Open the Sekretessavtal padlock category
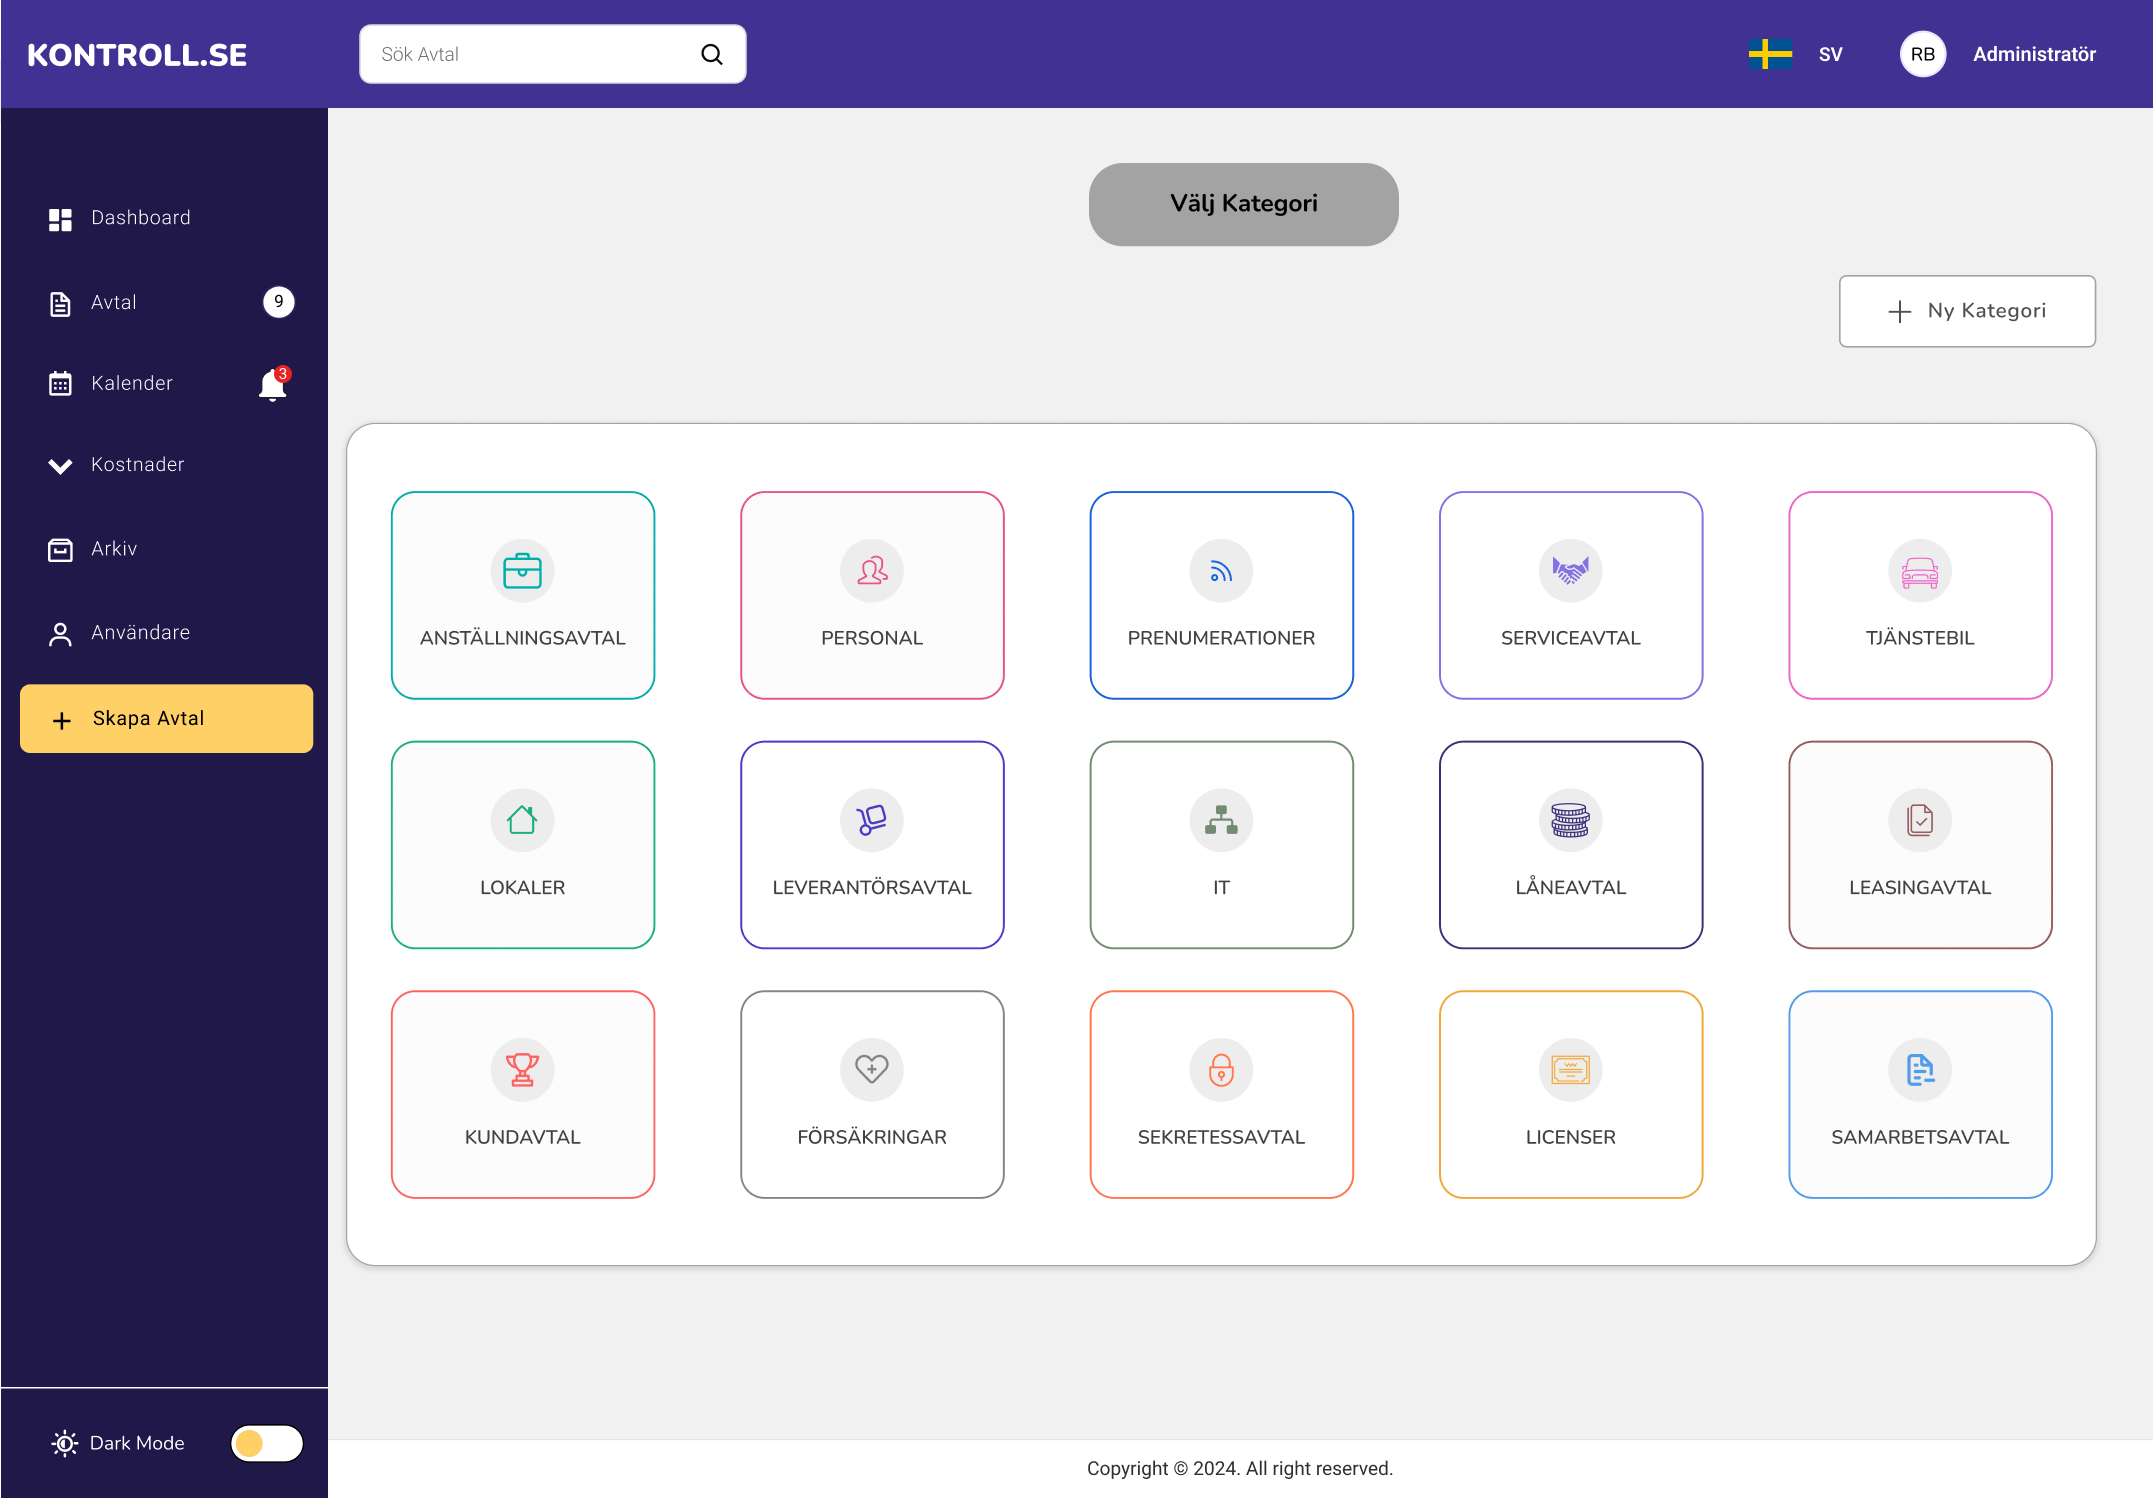 (1221, 1070)
